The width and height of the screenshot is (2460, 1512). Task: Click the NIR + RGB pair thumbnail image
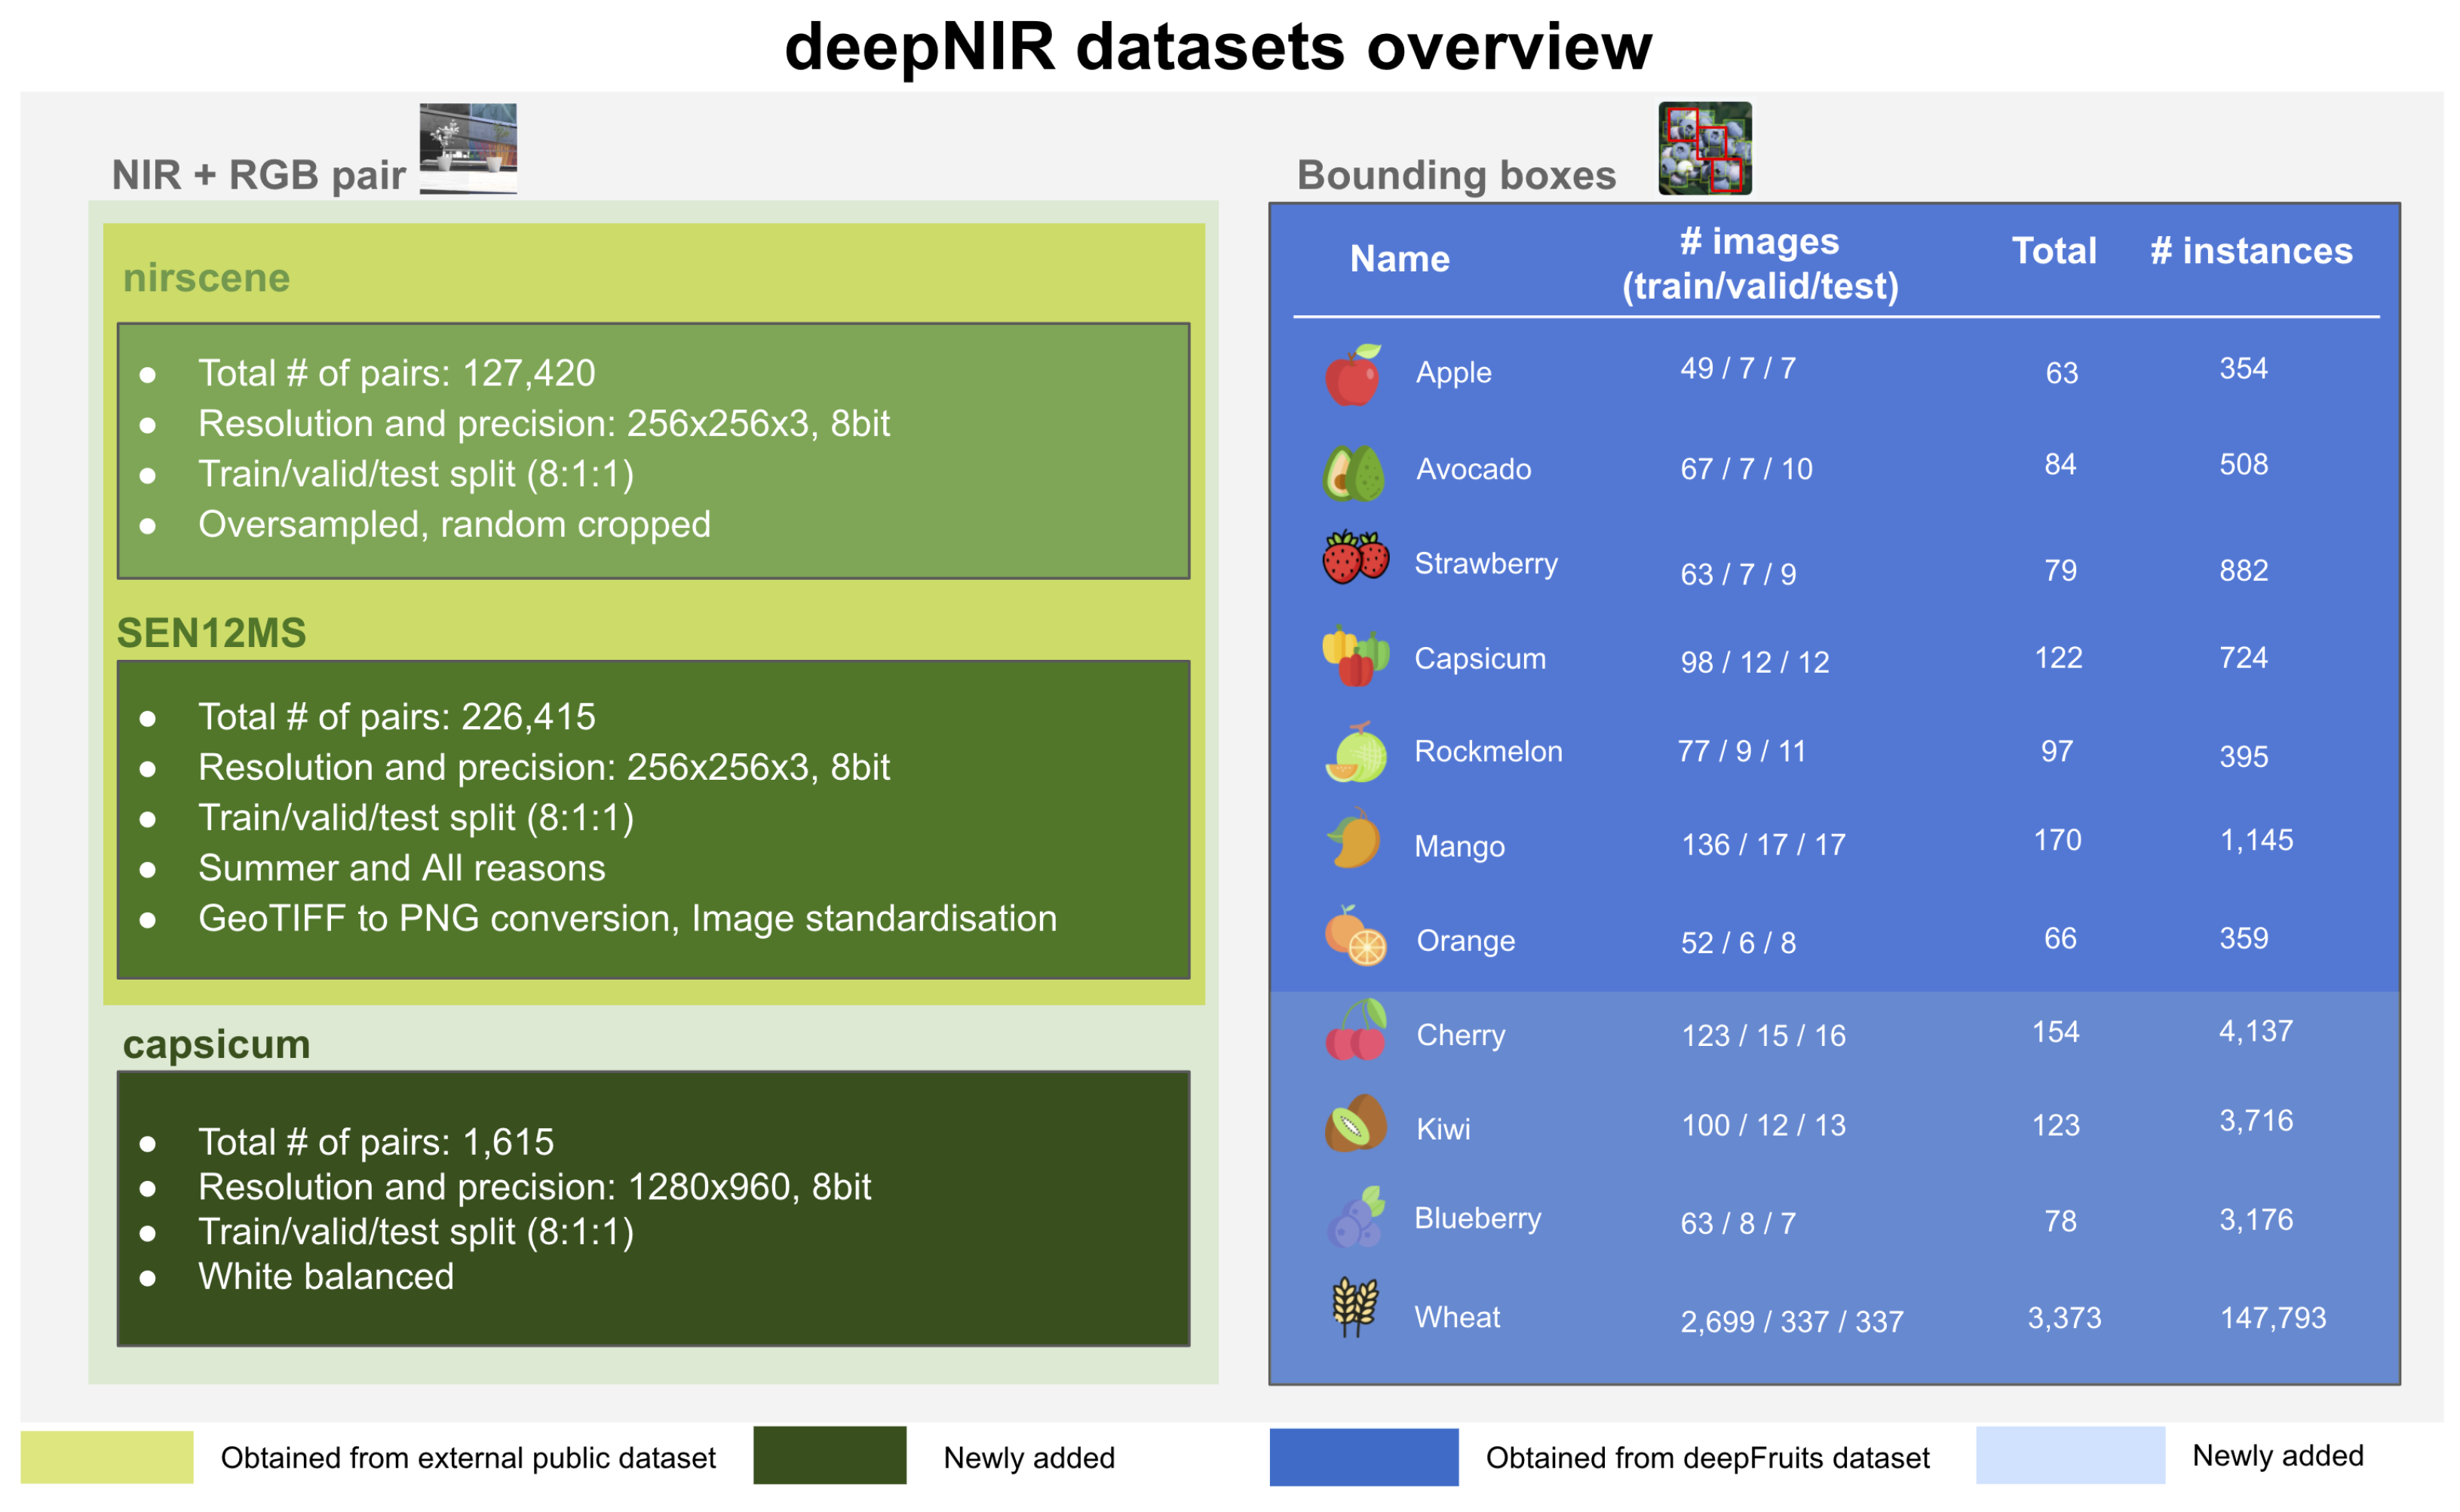click(x=468, y=148)
